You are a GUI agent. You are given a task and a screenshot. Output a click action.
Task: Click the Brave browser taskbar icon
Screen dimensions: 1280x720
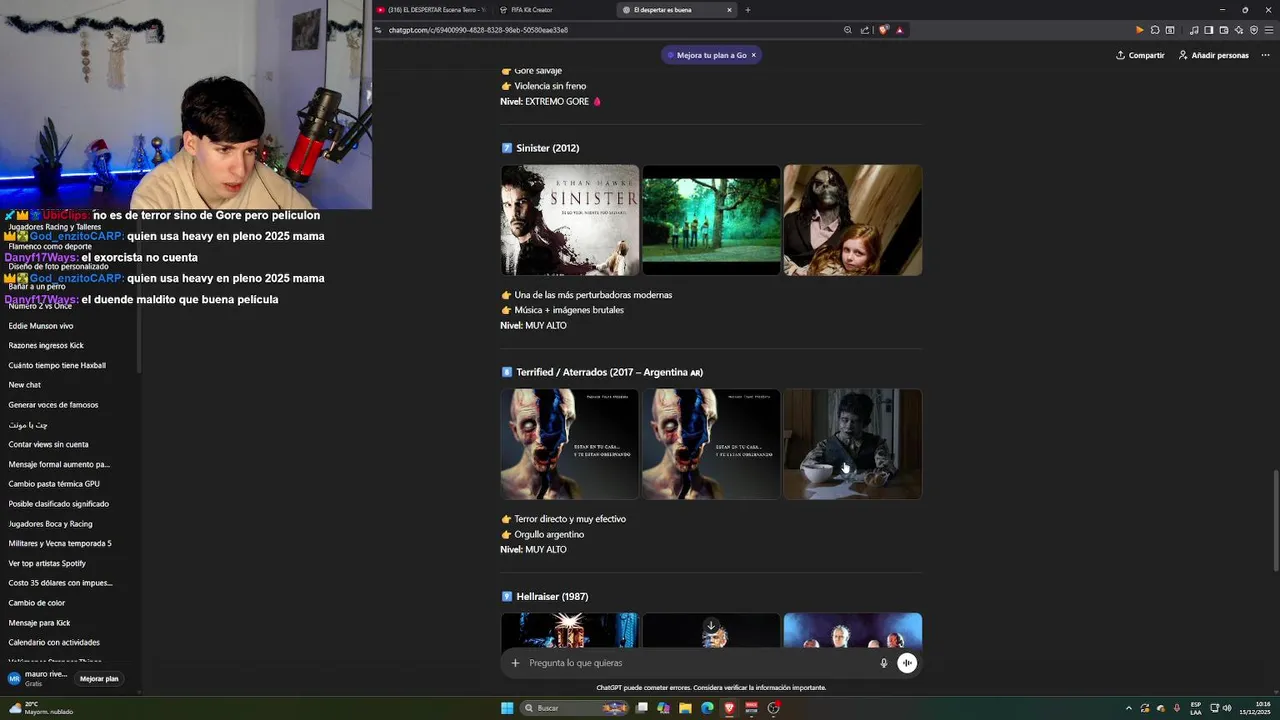[x=729, y=708]
